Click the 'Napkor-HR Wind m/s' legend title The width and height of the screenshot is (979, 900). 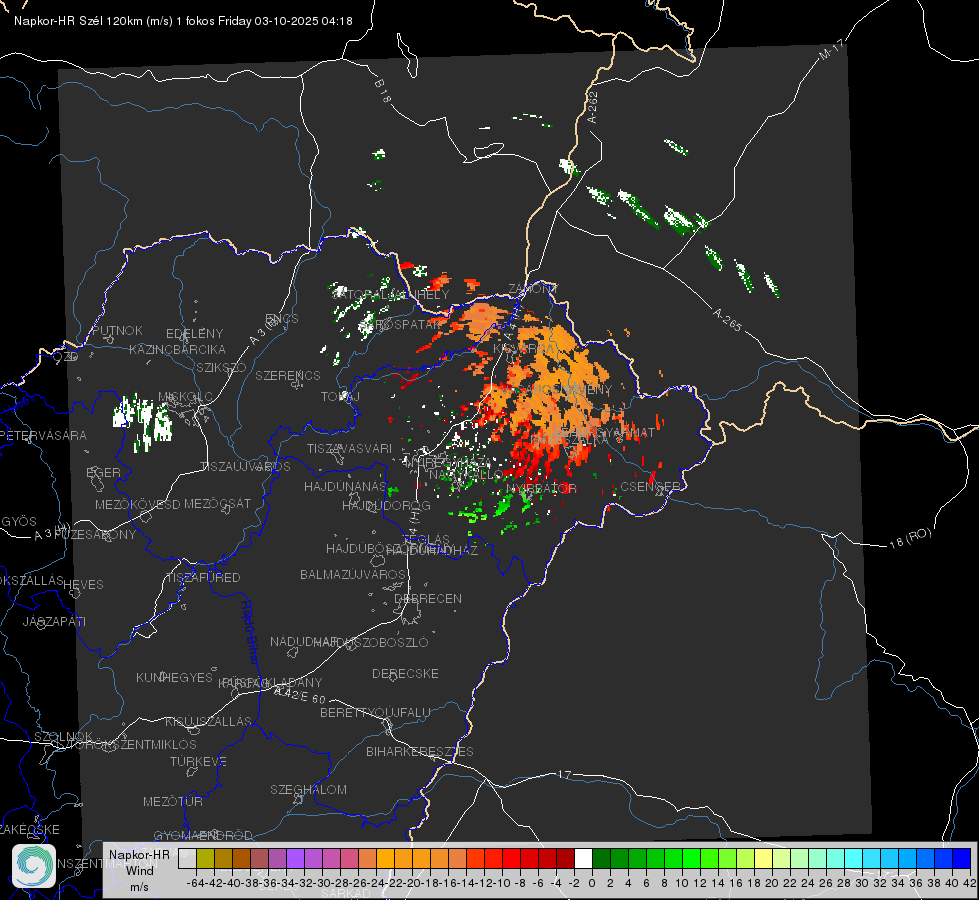139,870
